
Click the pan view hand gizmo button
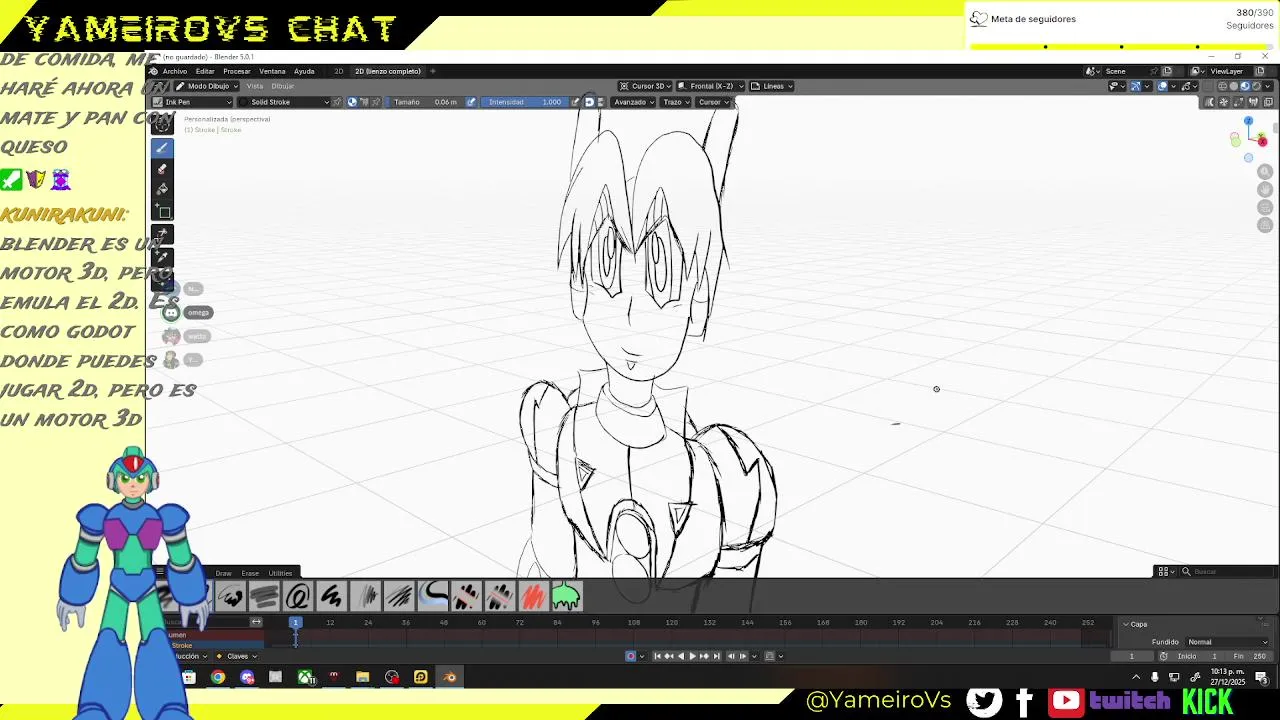click(1265, 190)
